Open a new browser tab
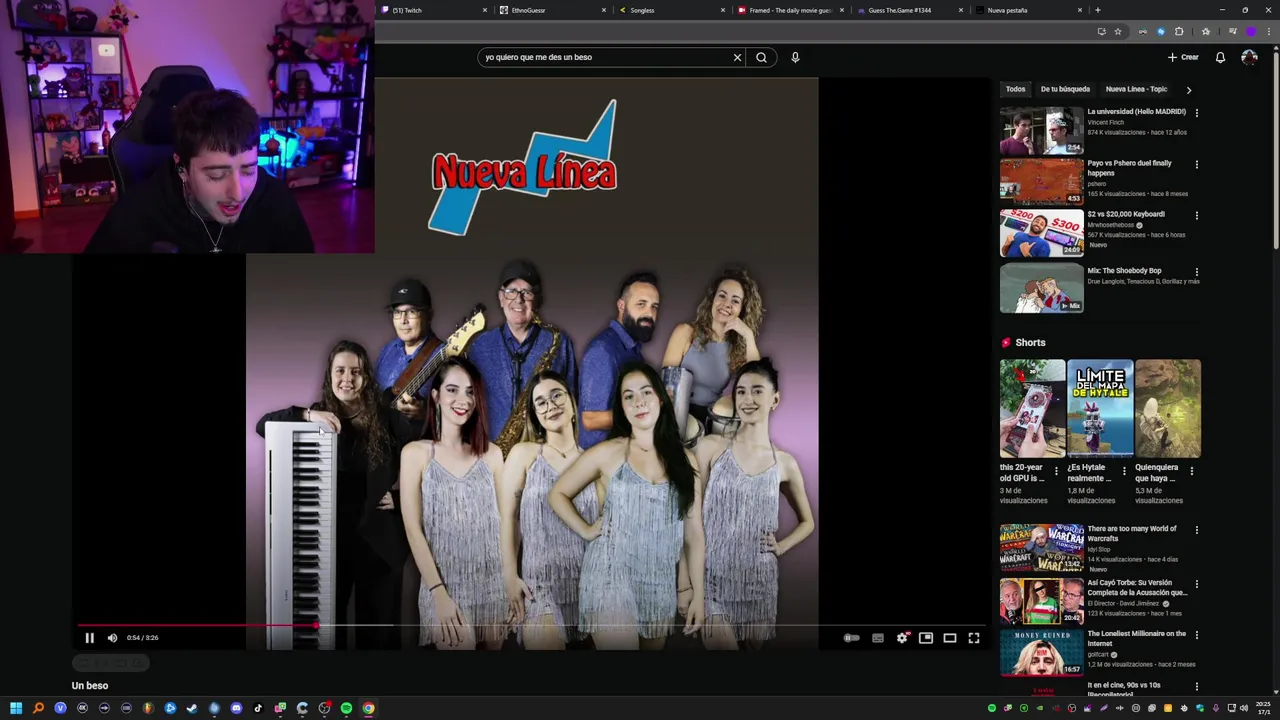Image resolution: width=1280 pixels, height=720 pixels. (1098, 10)
